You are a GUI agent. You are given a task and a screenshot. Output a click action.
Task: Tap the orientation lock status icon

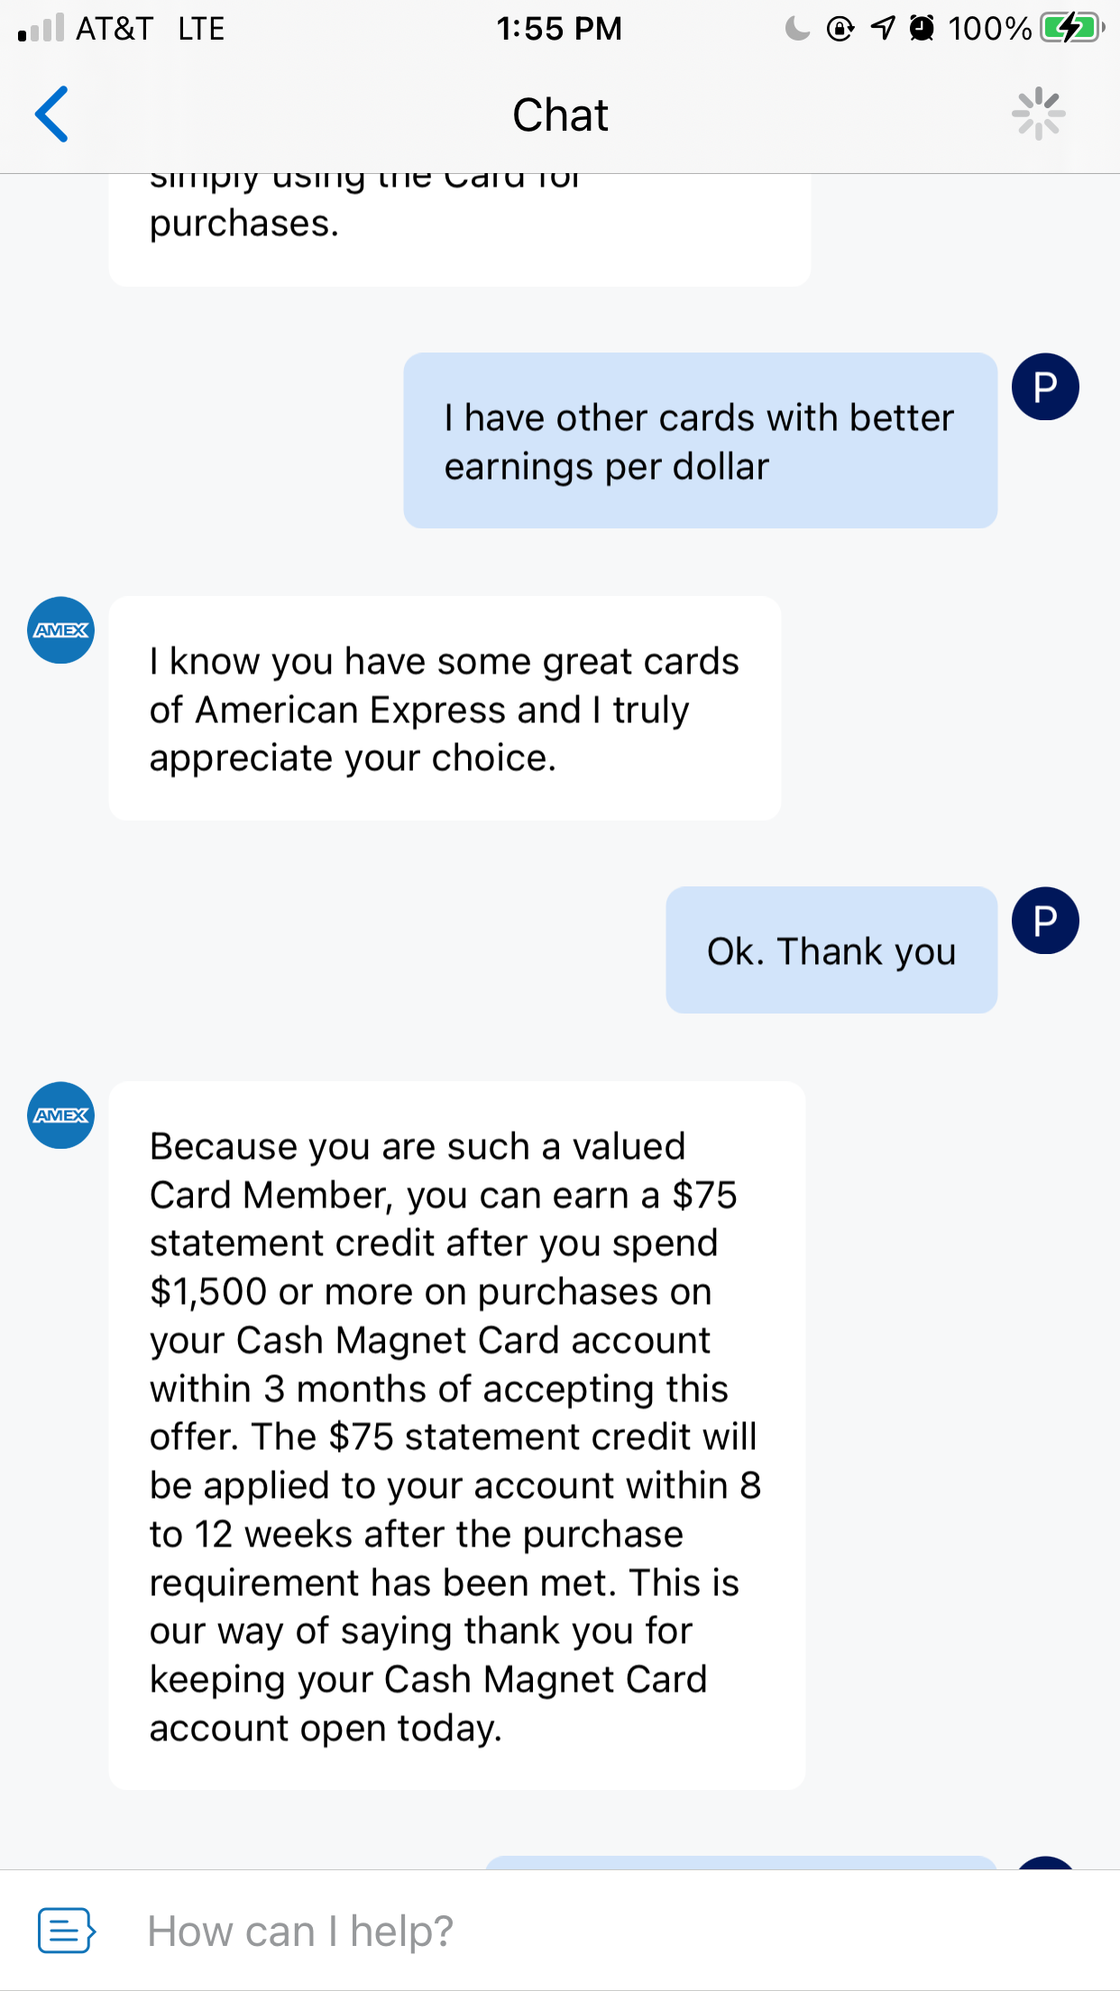(x=840, y=28)
